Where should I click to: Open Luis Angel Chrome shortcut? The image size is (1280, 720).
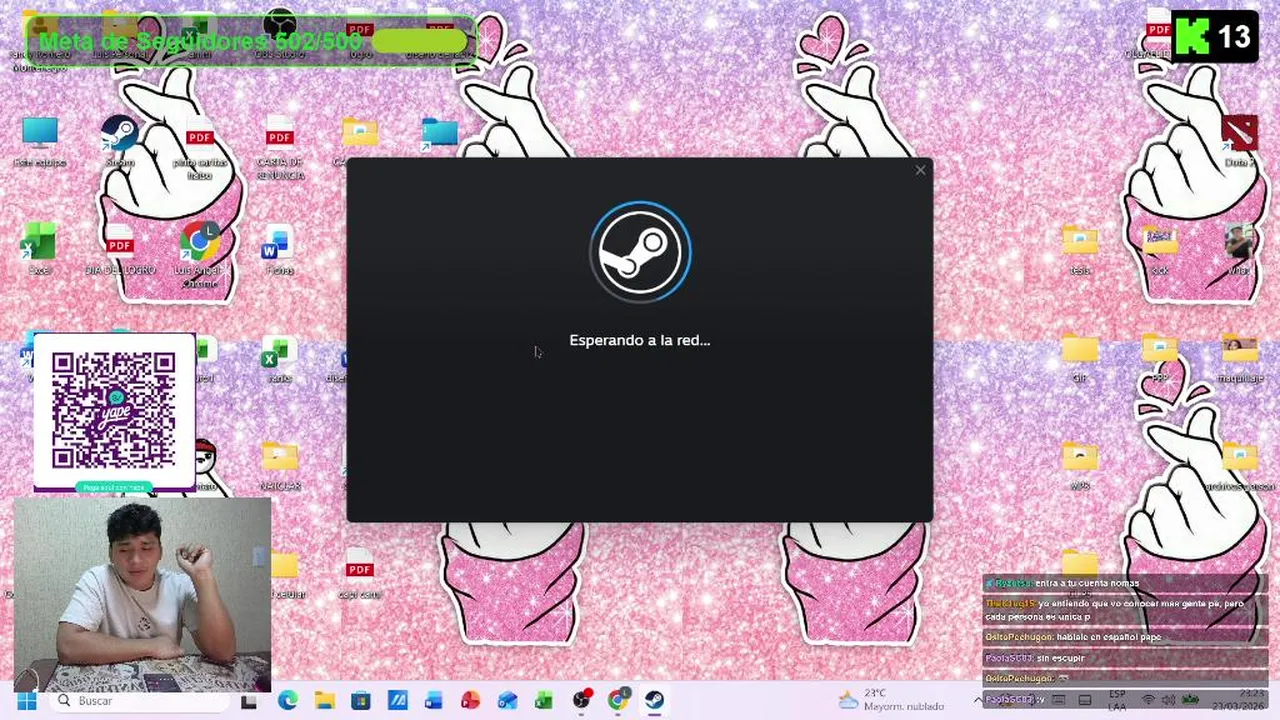coord(200,255)
